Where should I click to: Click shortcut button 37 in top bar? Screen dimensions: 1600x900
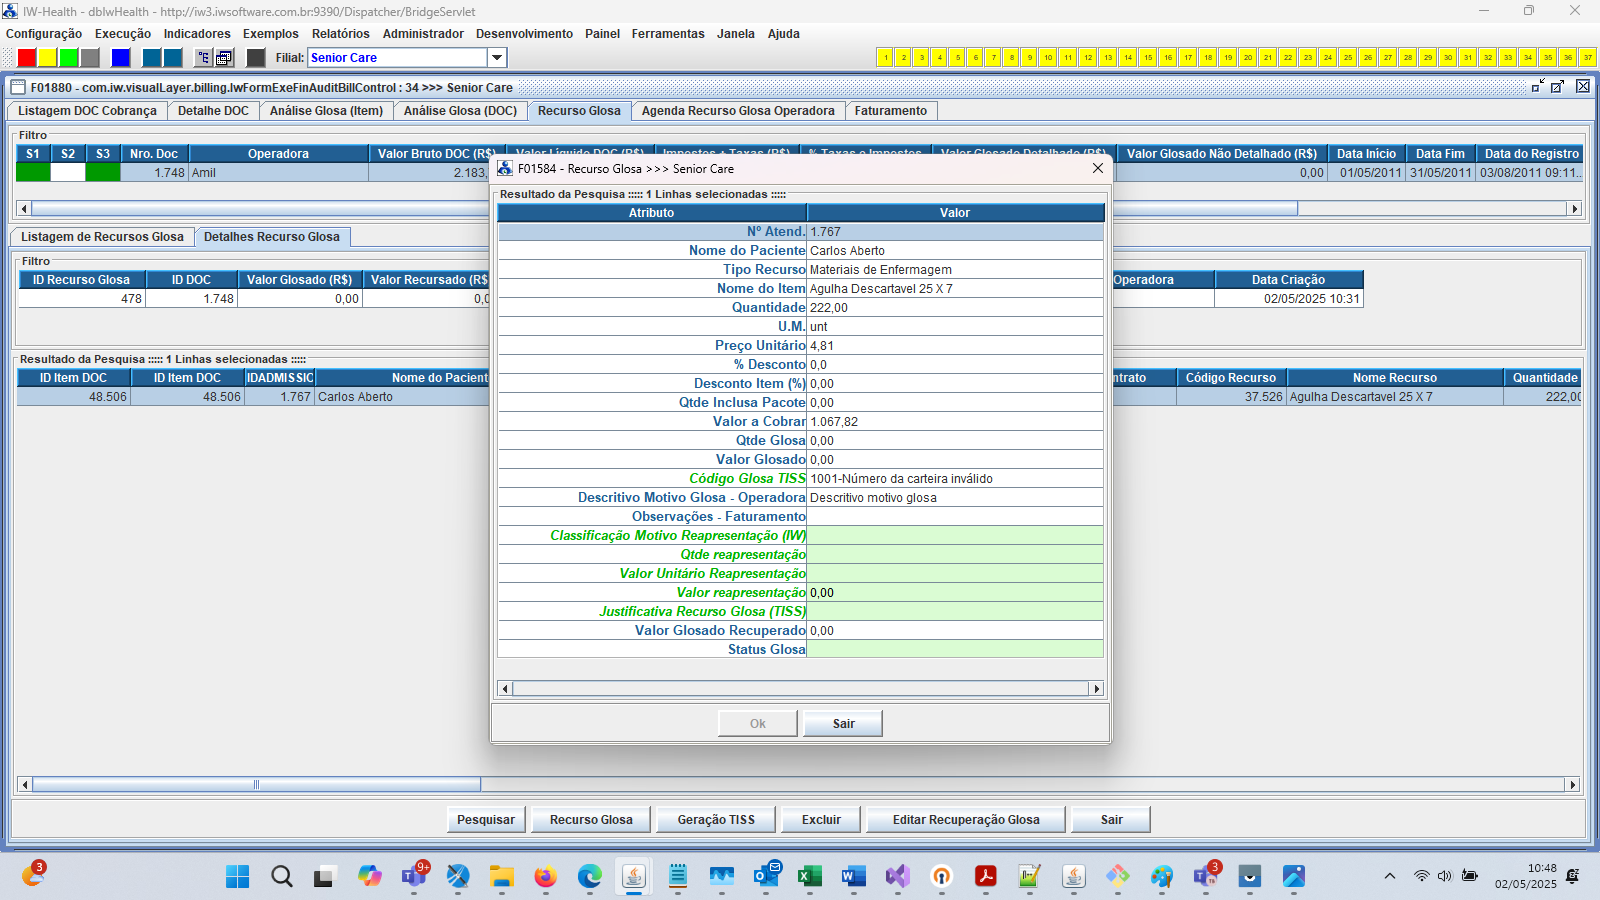point(1586,57)
